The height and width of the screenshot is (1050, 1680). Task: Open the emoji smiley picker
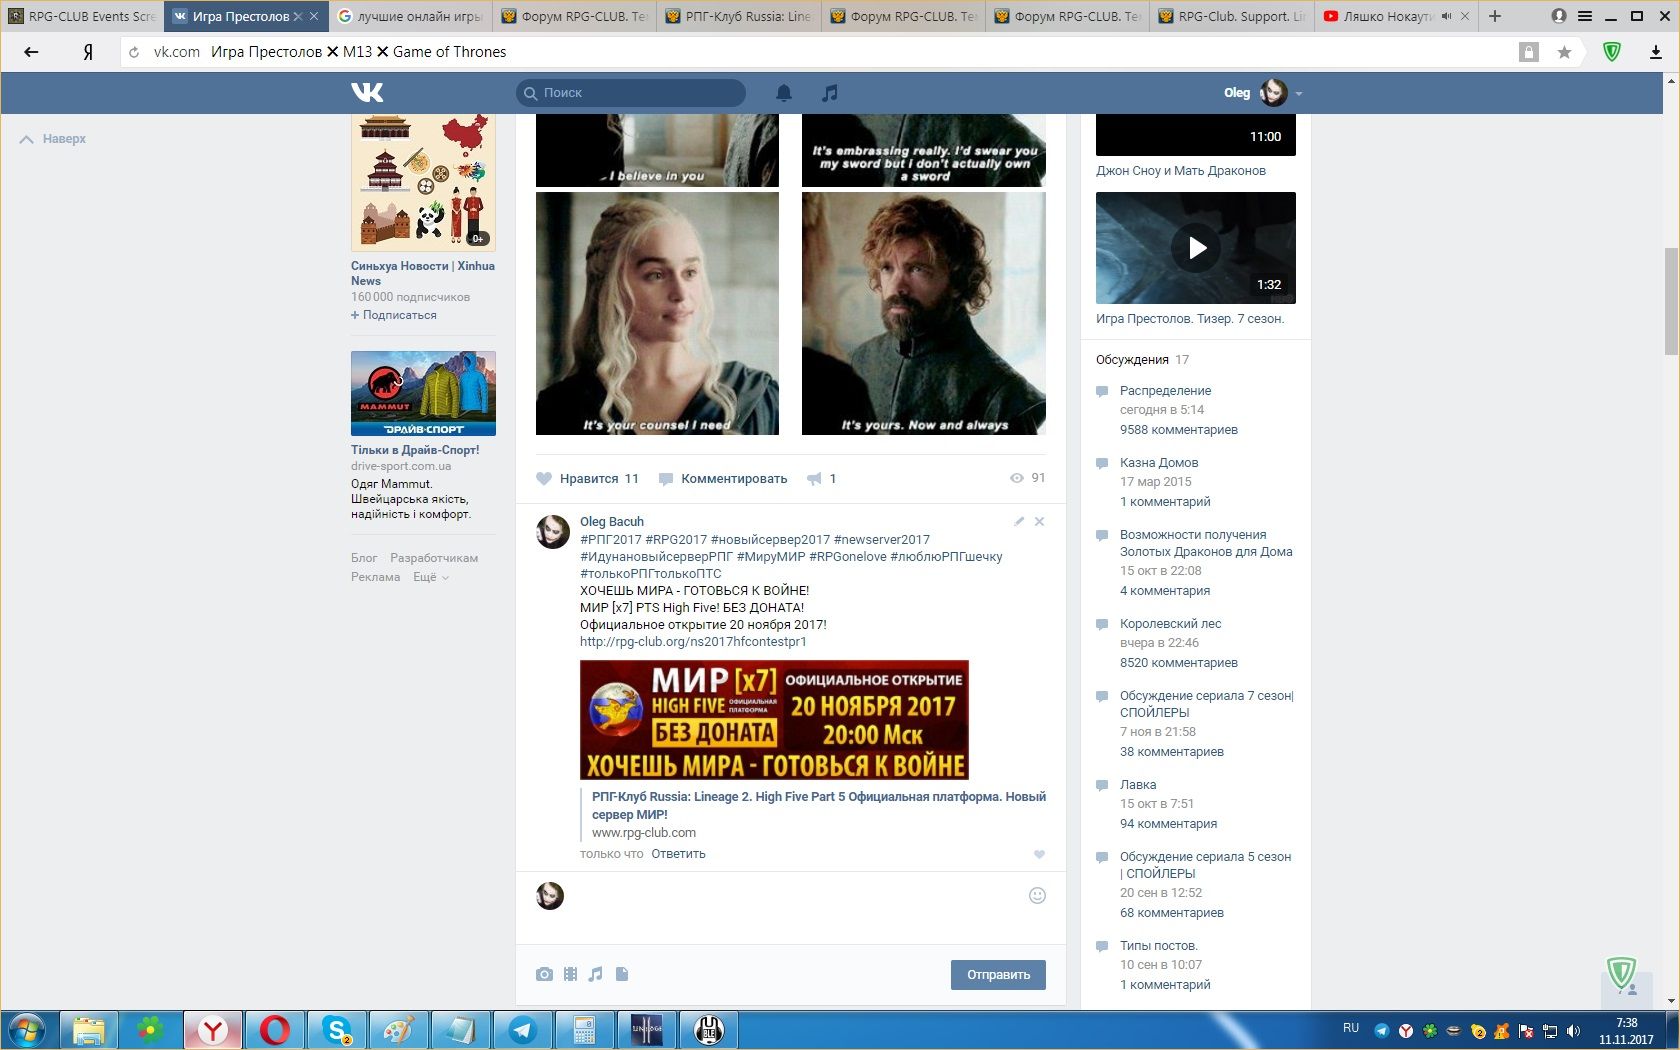pos(1037,896)
